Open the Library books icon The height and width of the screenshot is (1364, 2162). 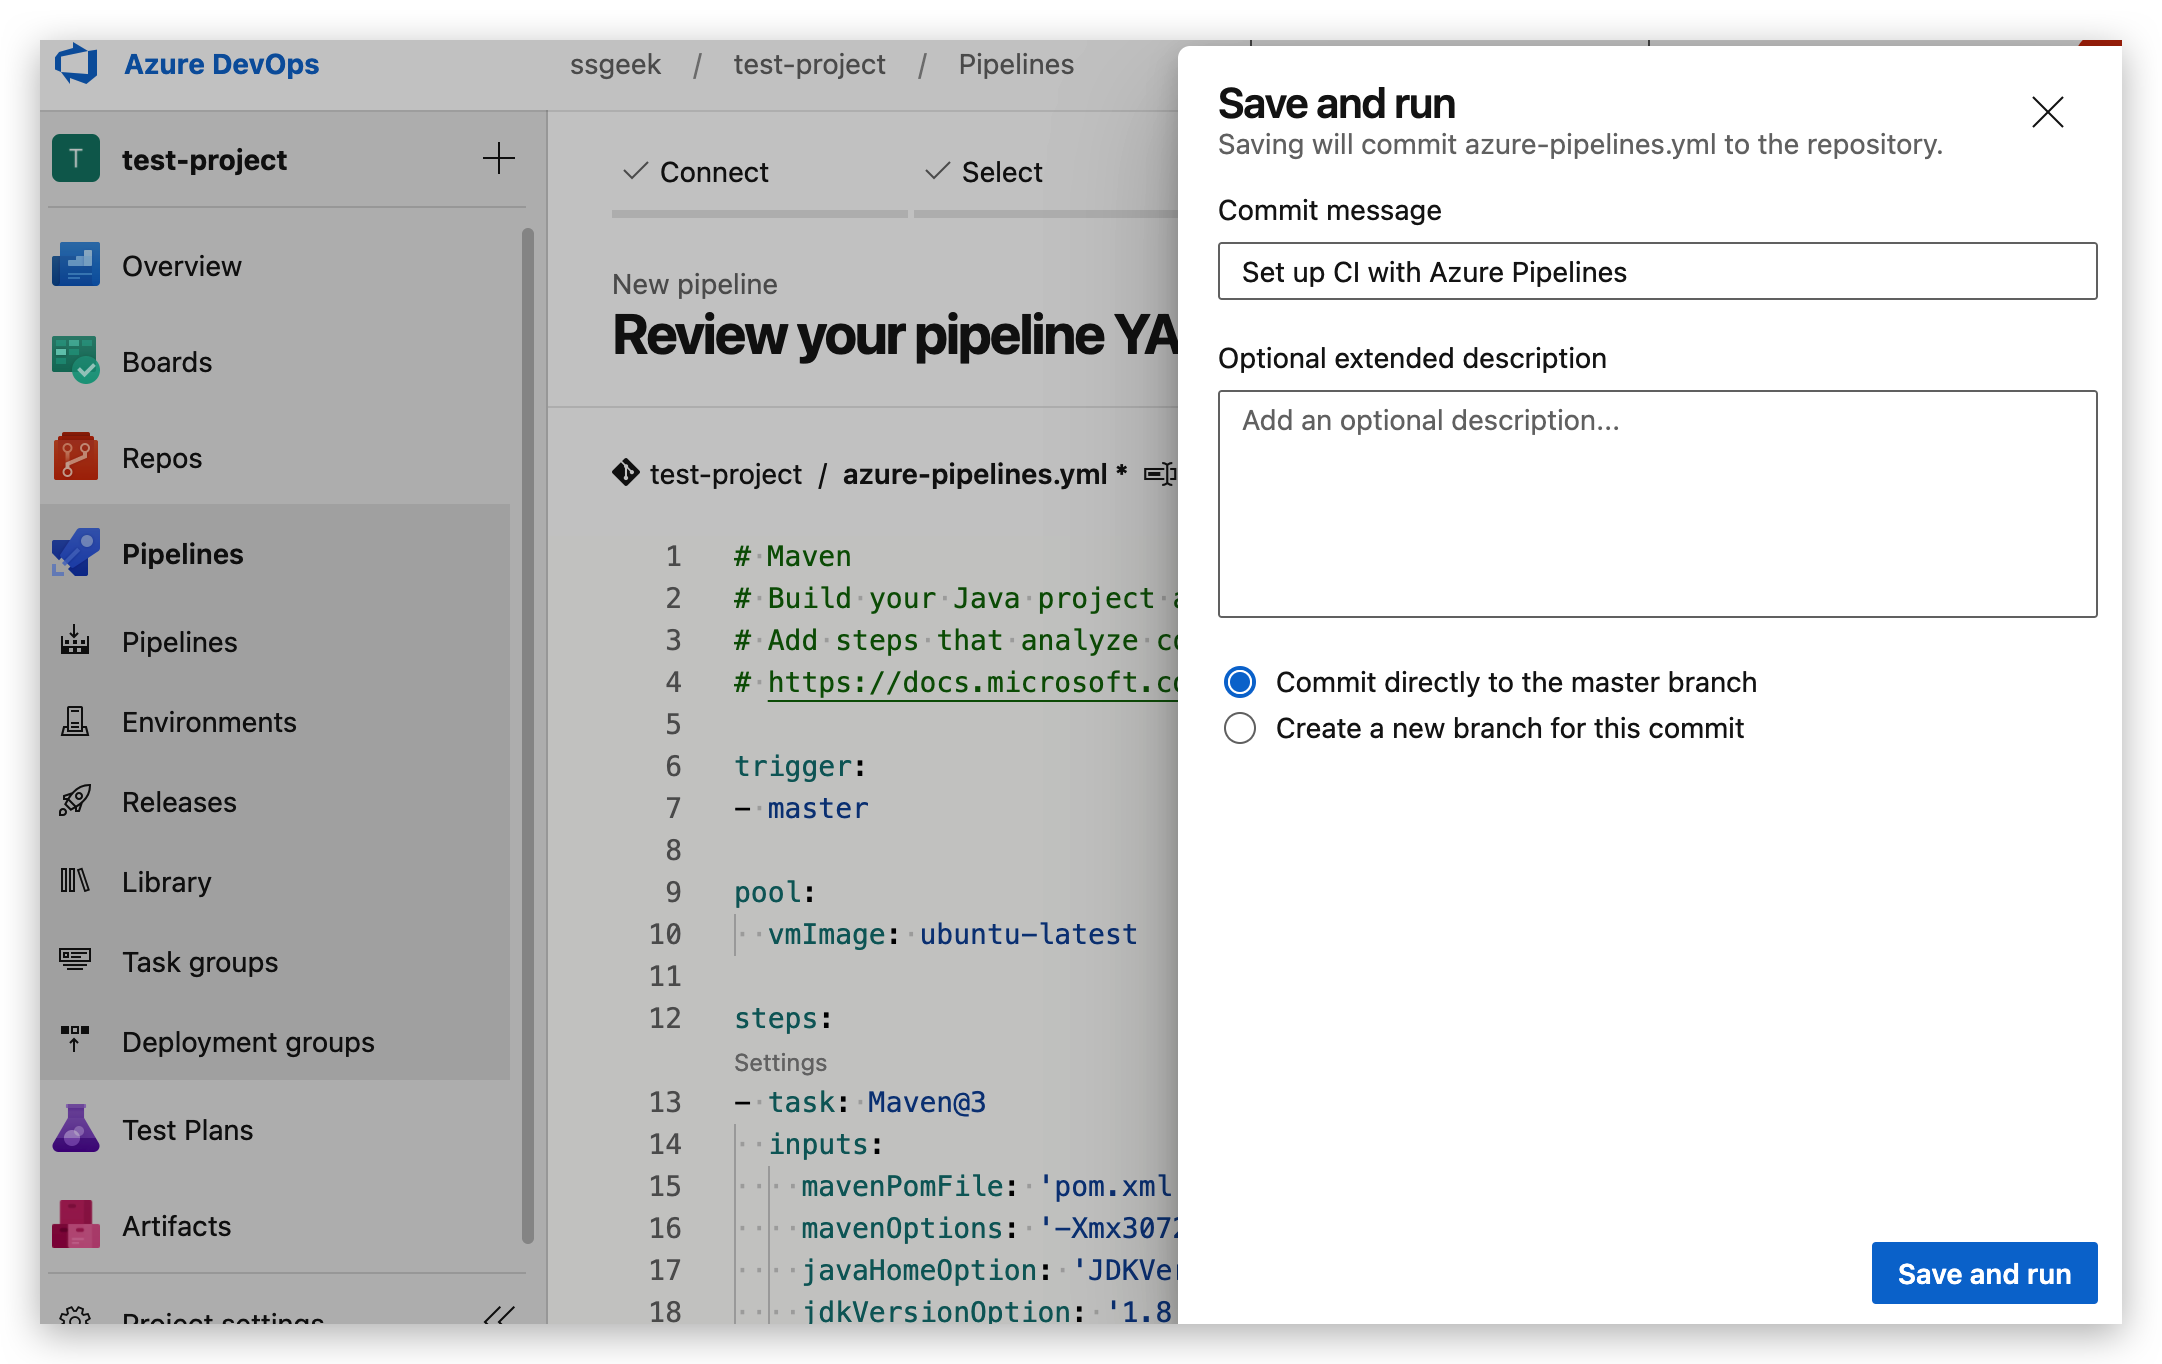(75, 881)
